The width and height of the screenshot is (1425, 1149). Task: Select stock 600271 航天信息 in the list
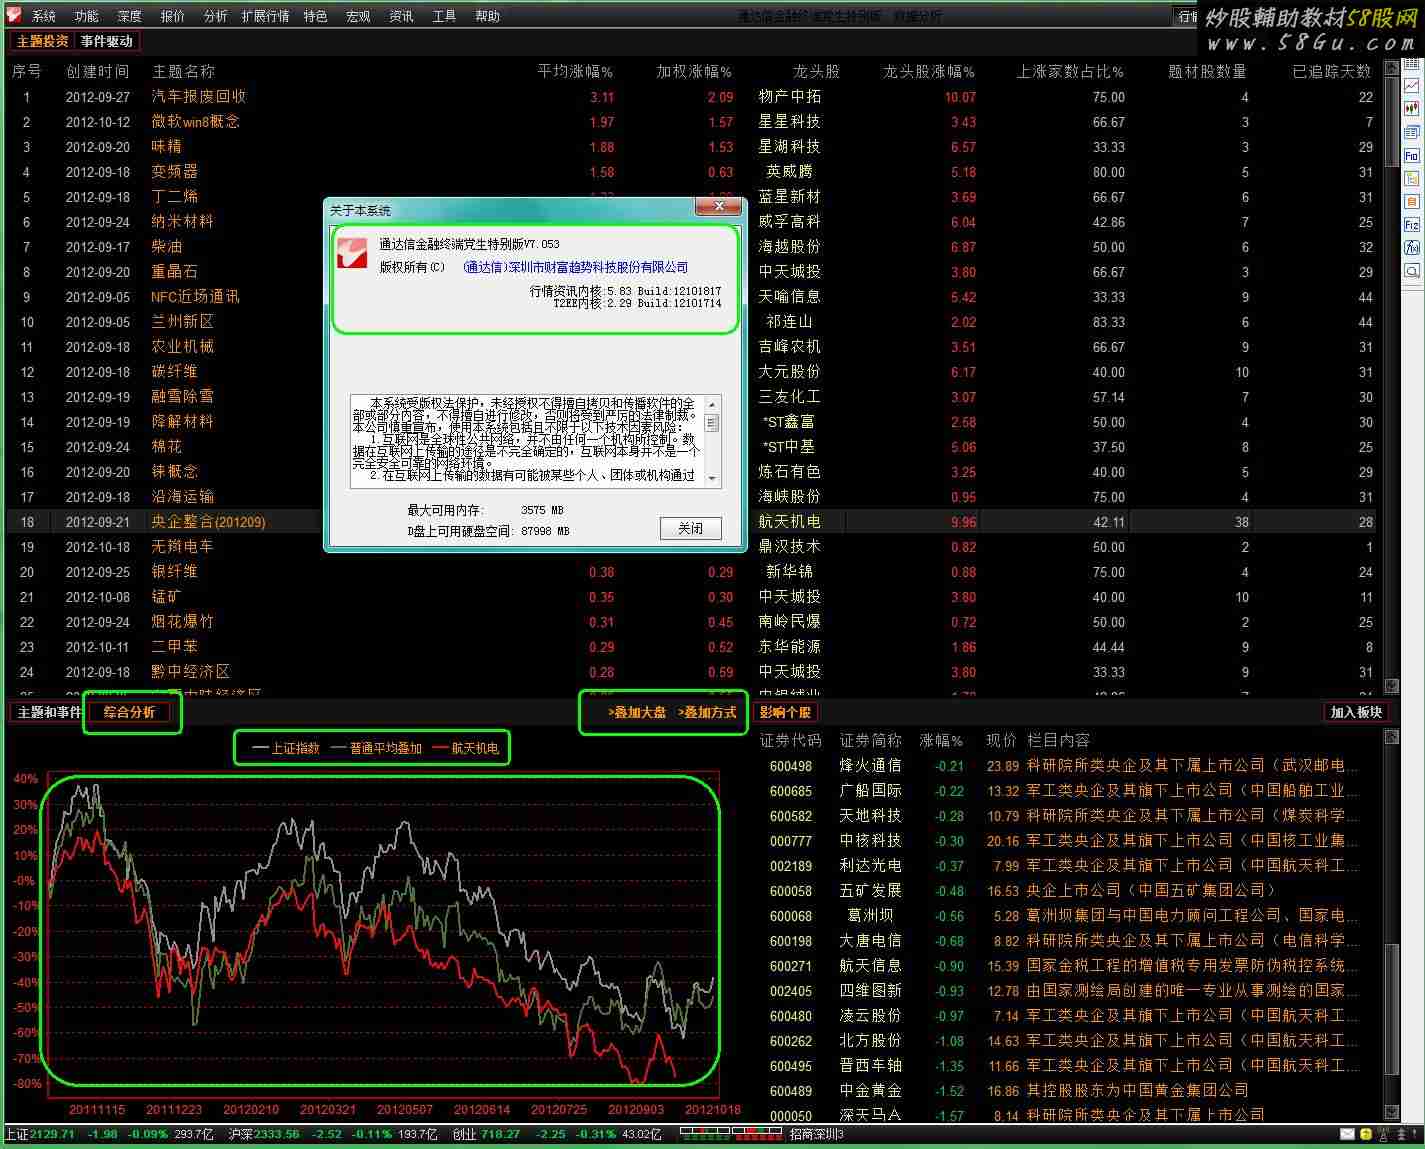(1067, 965)
